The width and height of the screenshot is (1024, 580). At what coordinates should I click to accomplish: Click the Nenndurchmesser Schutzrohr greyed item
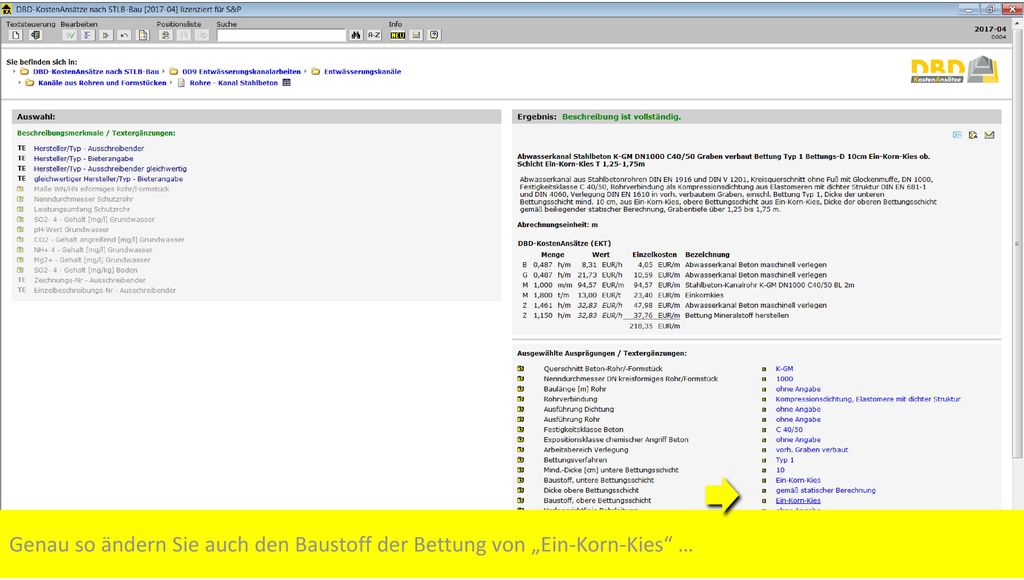[84, 199]
